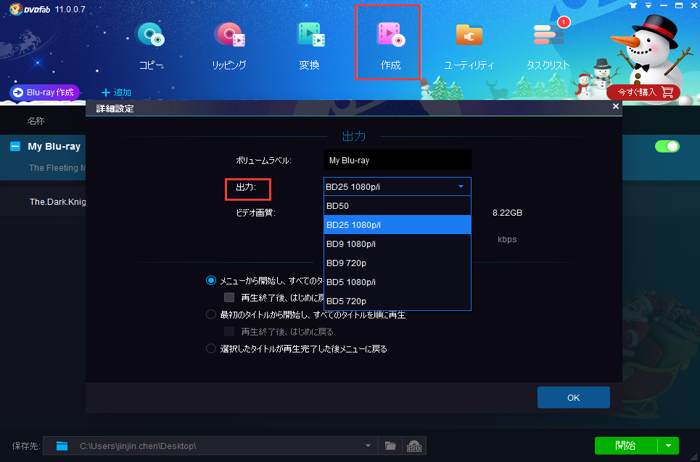Select BD9 1080p/i from the output list
700x462 pixels.
click(397, 244)
